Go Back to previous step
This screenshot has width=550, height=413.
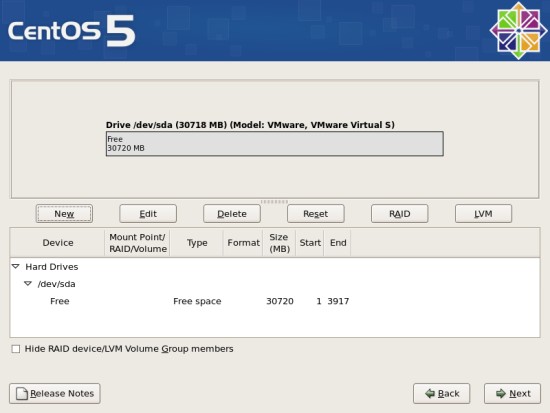pos(441,393)
